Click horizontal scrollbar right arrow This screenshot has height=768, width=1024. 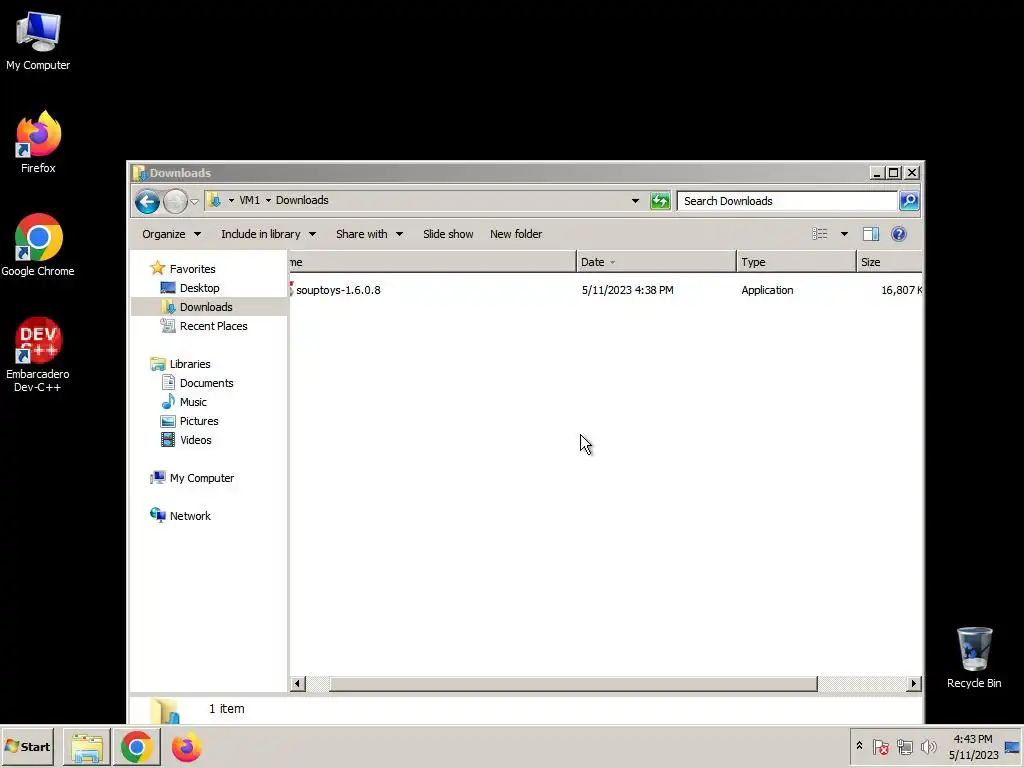[x=914, y=684]
